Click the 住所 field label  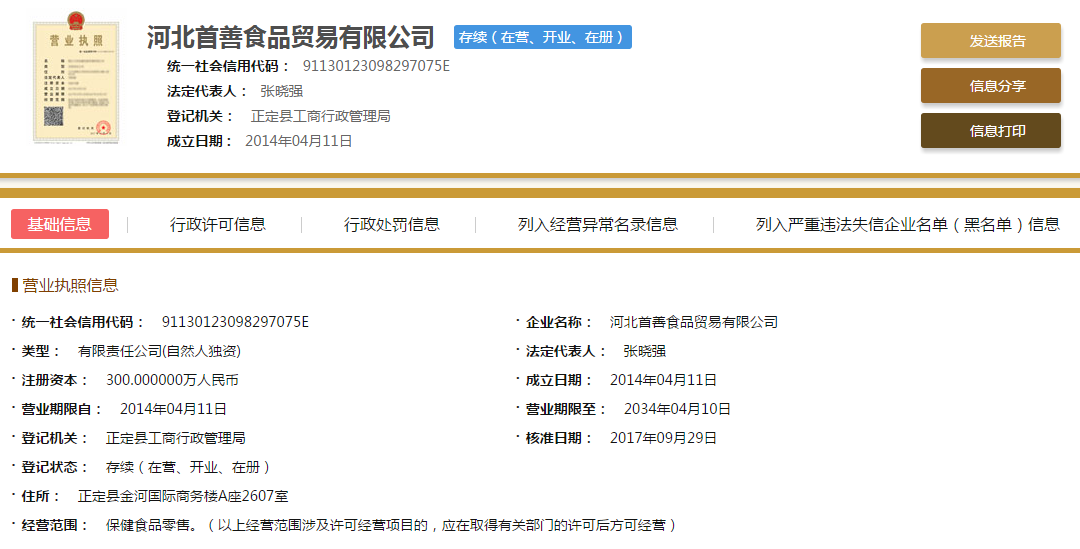[41, 496]
